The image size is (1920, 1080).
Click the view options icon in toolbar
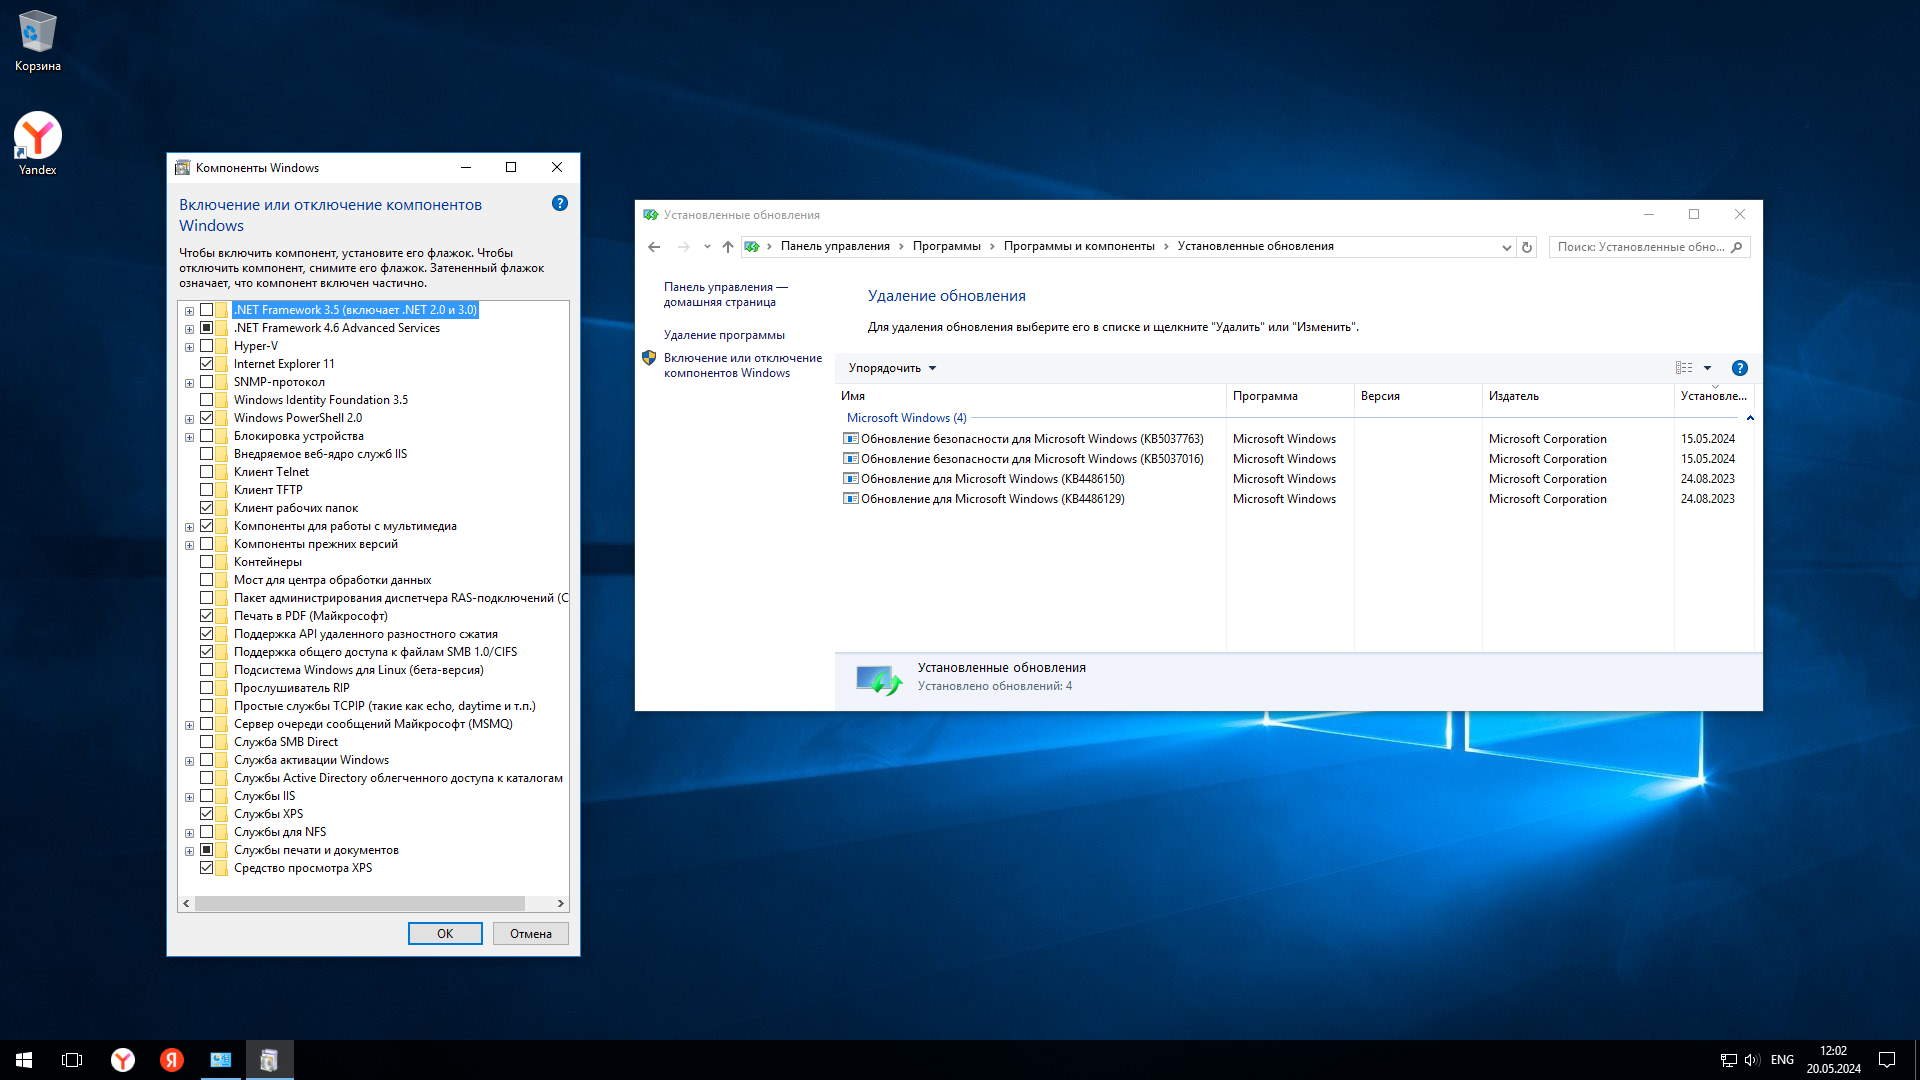pyautogui.click(x=1684, y=368)
